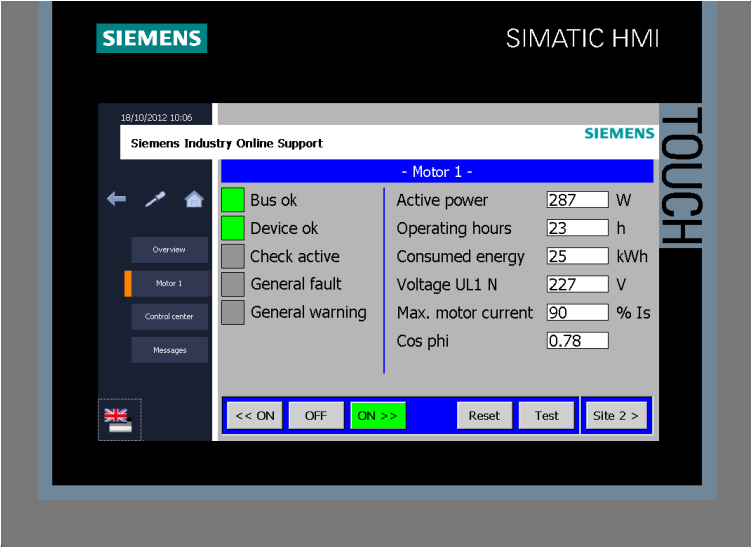Go back with the left arrow icon
753x547 pixels.
coord(116,198)
